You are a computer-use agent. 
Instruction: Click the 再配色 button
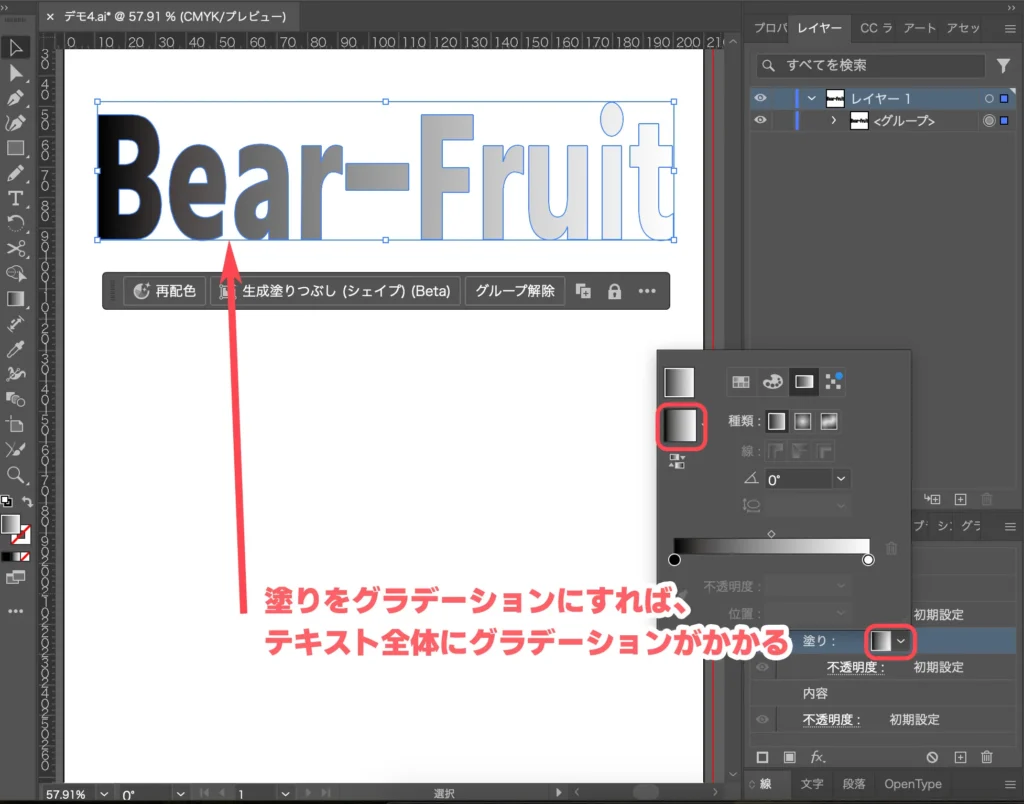(x=165, y=291)
